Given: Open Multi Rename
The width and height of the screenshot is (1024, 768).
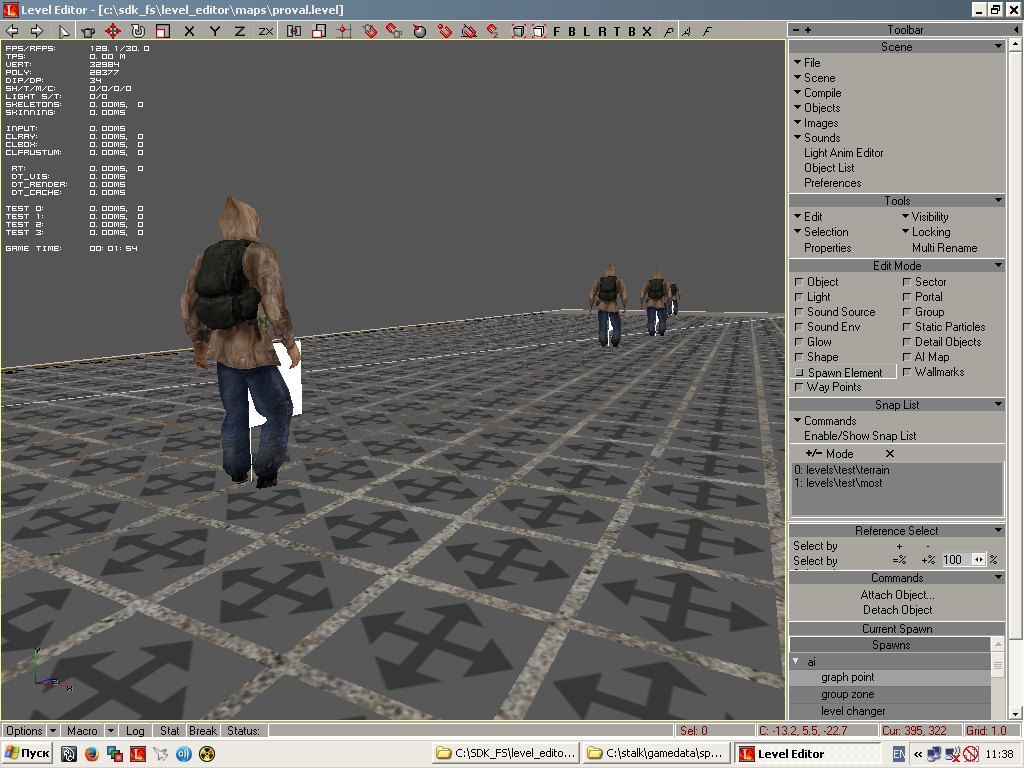Looking at the screenshot, I should coord(944,248).
